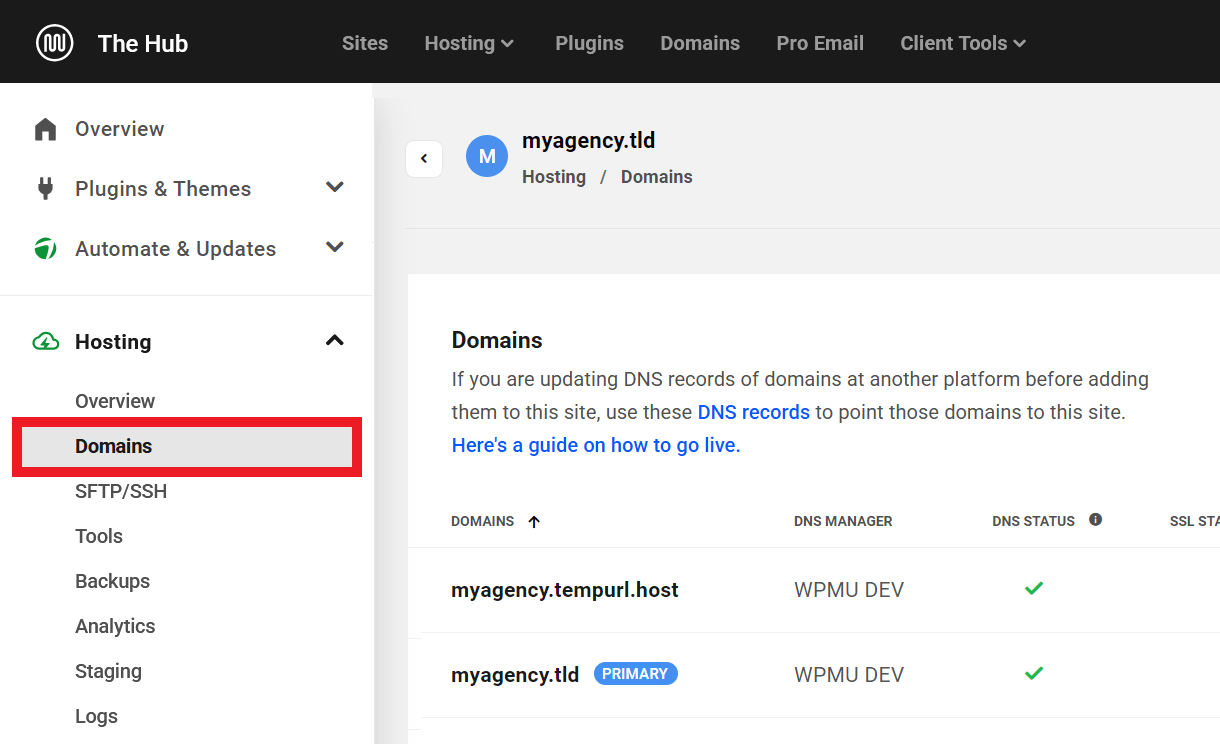
Task: Open Plugins in top navigation
Action: 590,43
